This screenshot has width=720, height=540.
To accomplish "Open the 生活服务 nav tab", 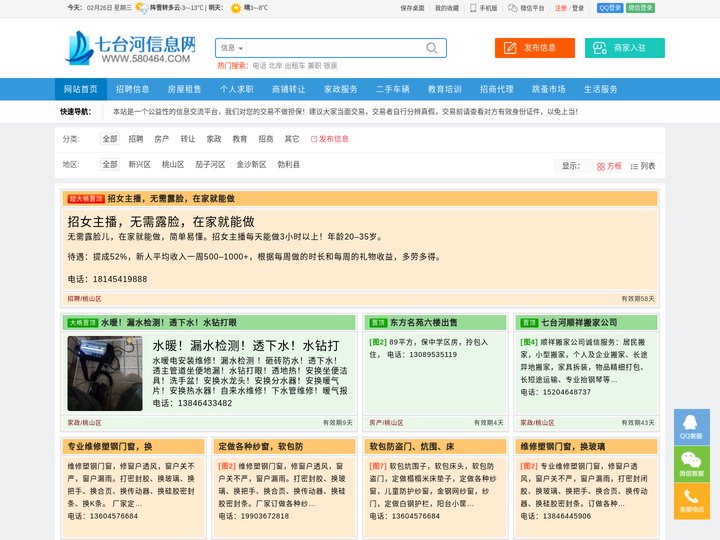I will tap(600, 89).
